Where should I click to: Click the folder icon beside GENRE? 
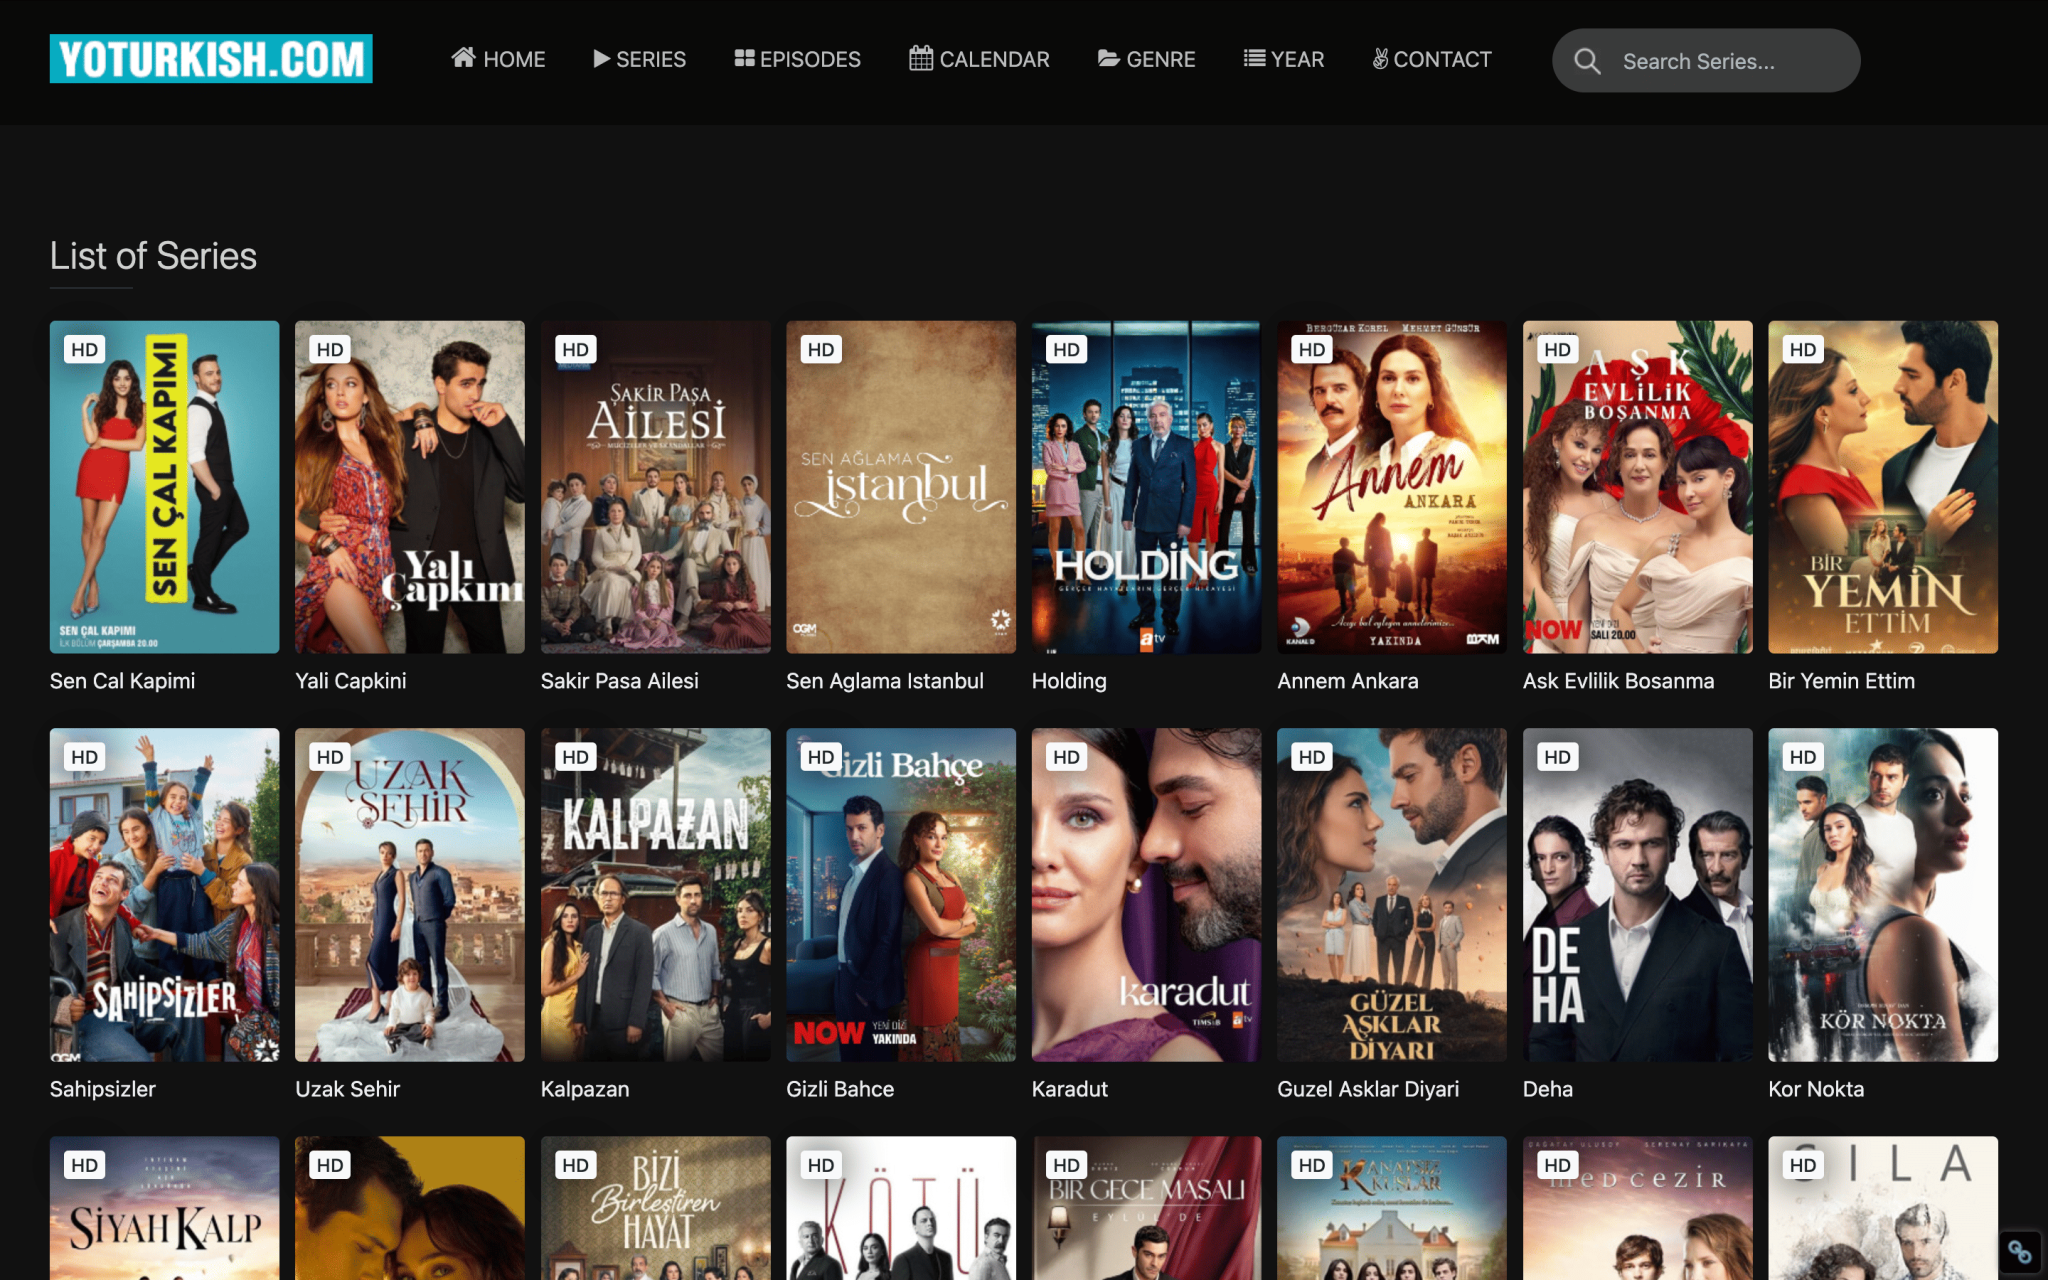tap(1108, 59)
